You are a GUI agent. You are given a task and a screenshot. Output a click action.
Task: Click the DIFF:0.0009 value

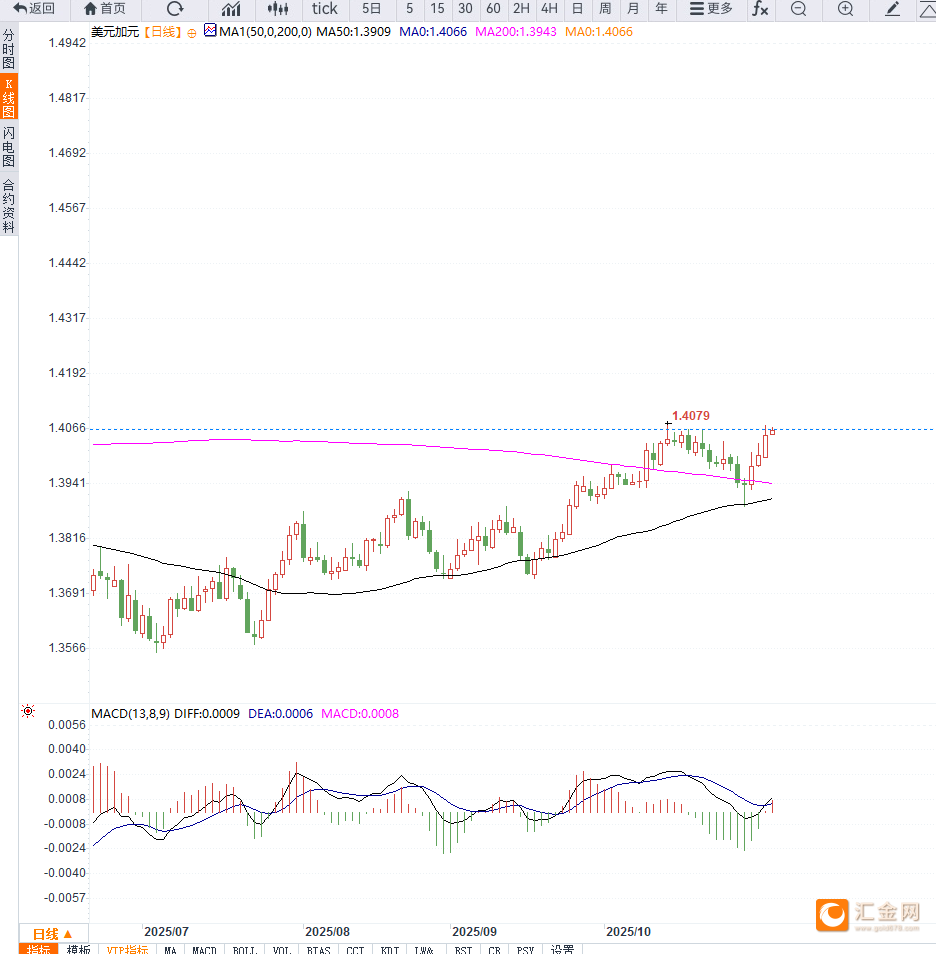tap(207, 714)
